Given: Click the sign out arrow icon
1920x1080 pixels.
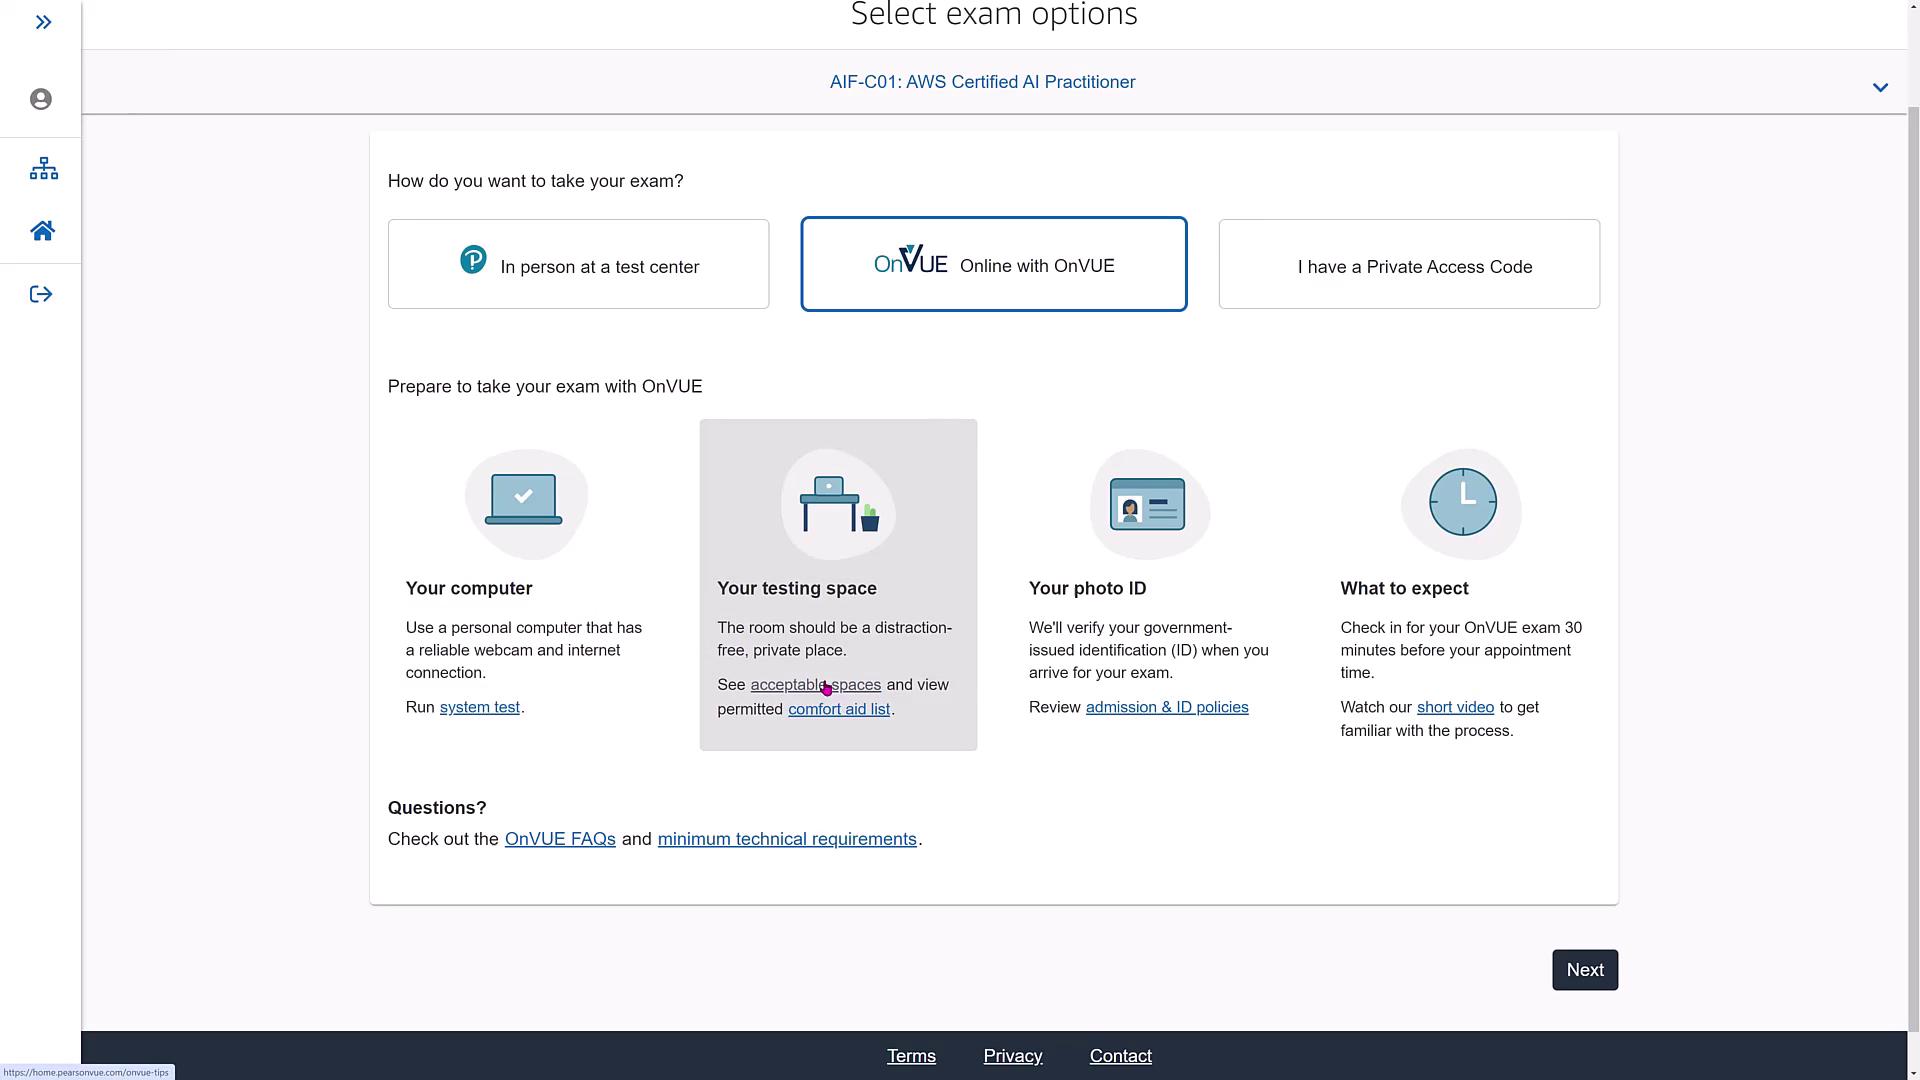Looking at the screenshot, I should 41,294.
